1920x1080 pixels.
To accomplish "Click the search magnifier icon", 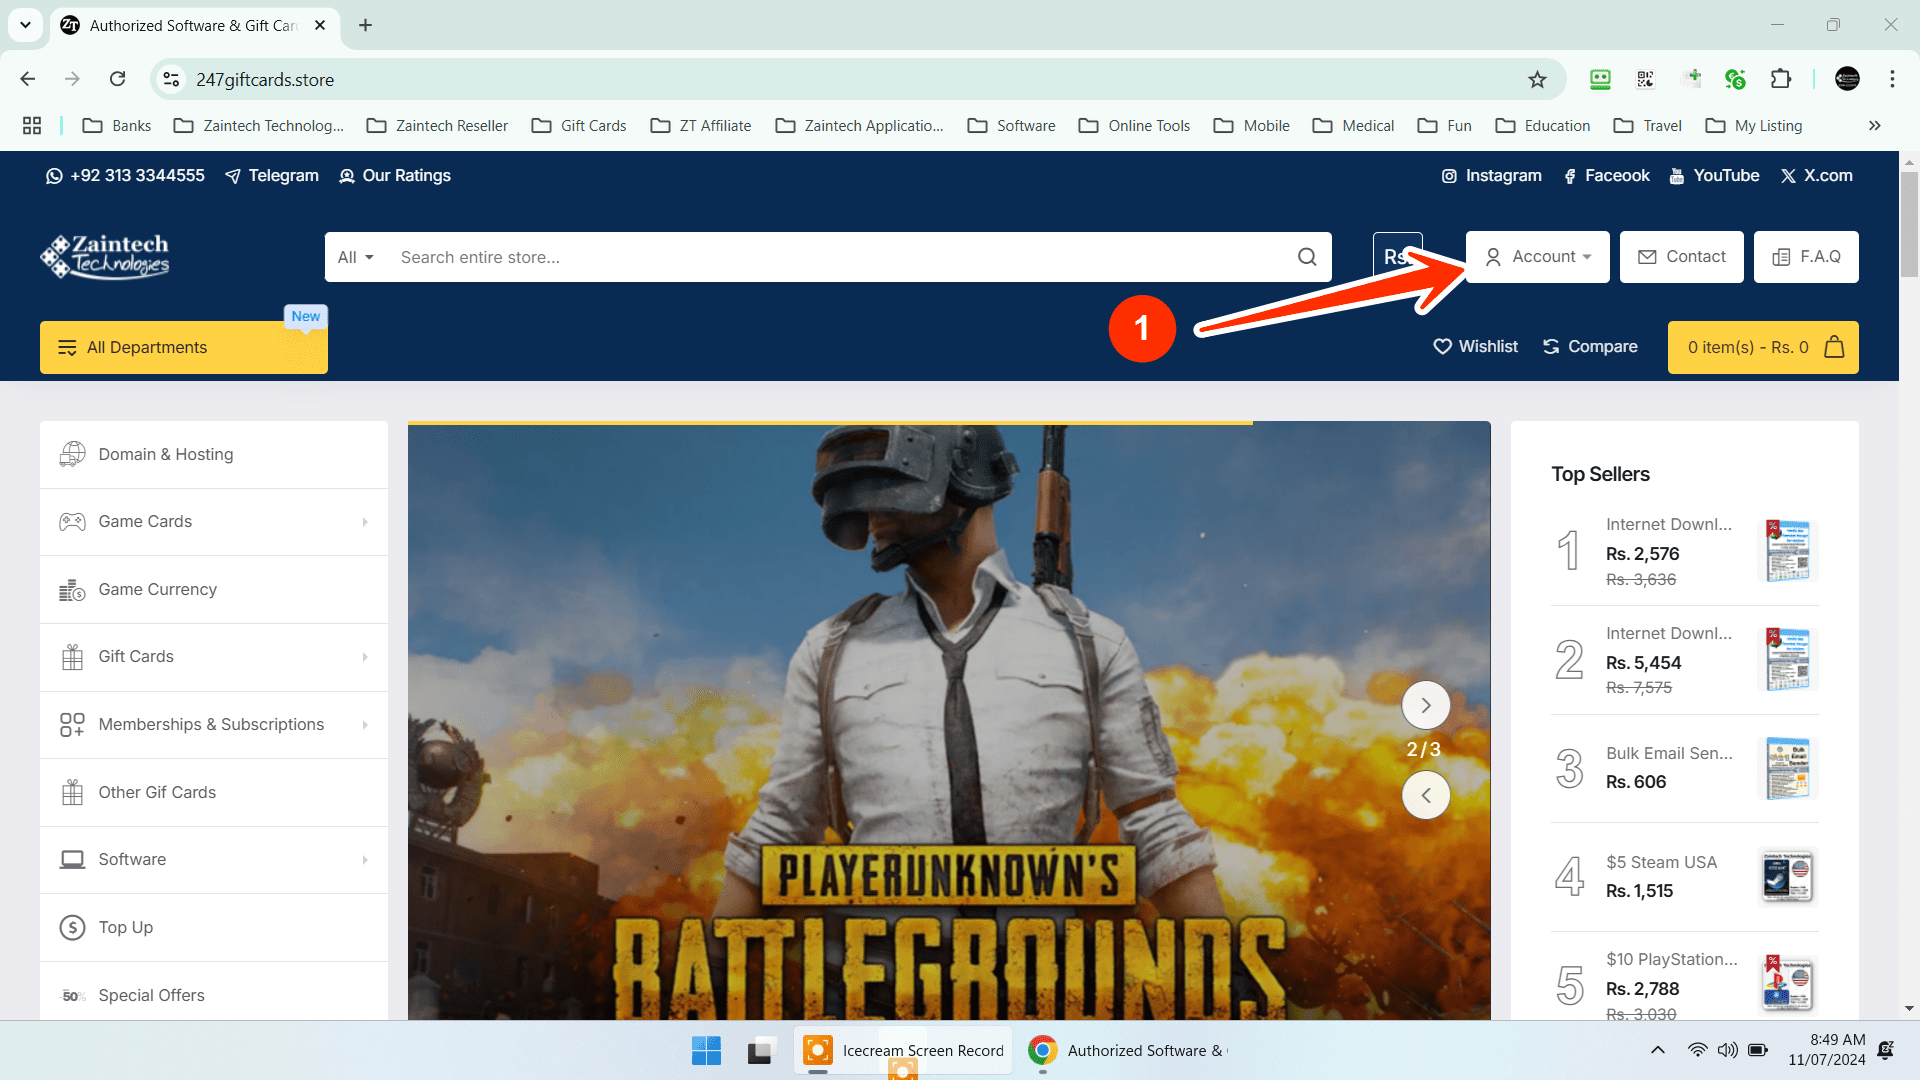I will coord(1306,257).
